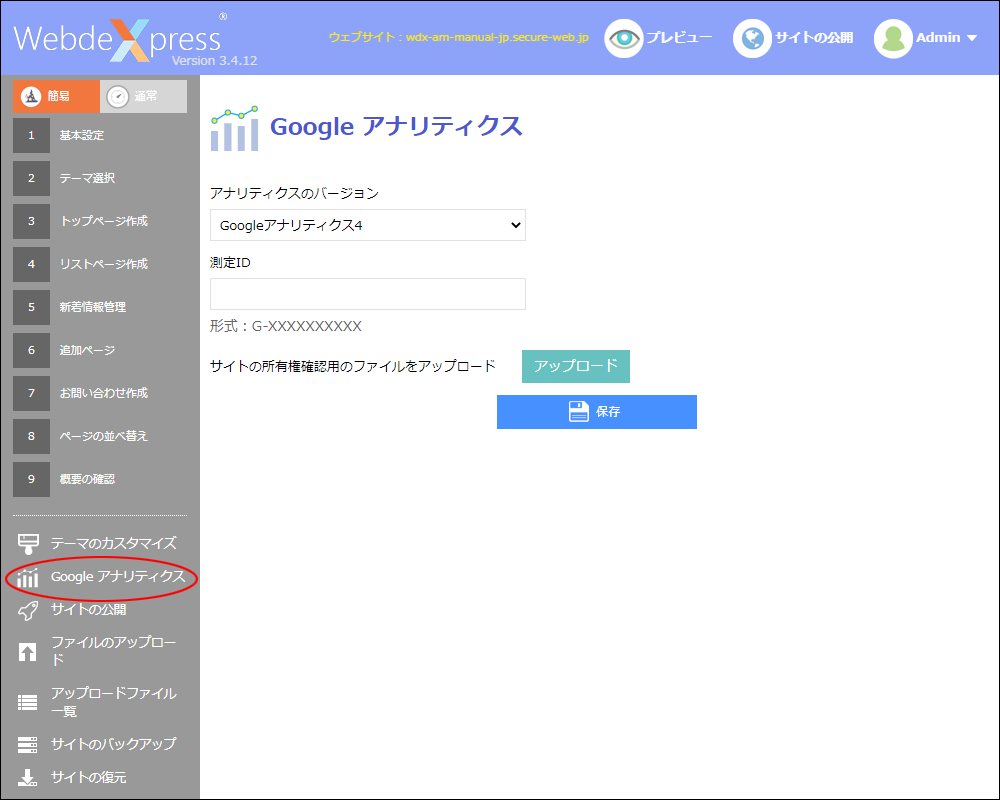
Task: Click サイトの公開 label in header
Action: coord(814,38)
